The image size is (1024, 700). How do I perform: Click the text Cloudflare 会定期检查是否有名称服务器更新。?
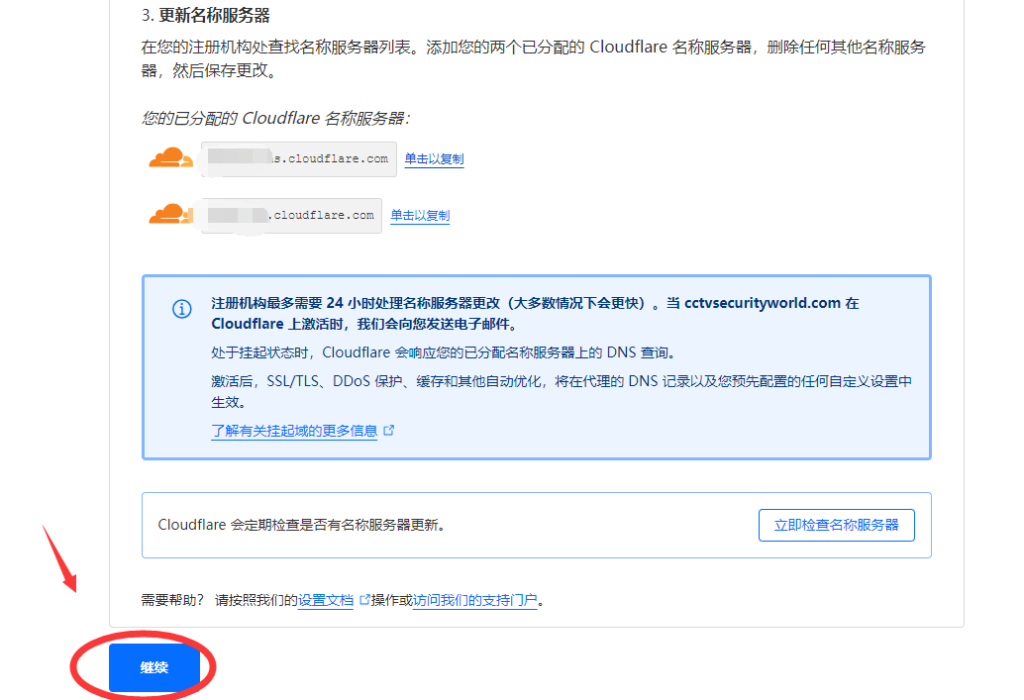point(301,525)
